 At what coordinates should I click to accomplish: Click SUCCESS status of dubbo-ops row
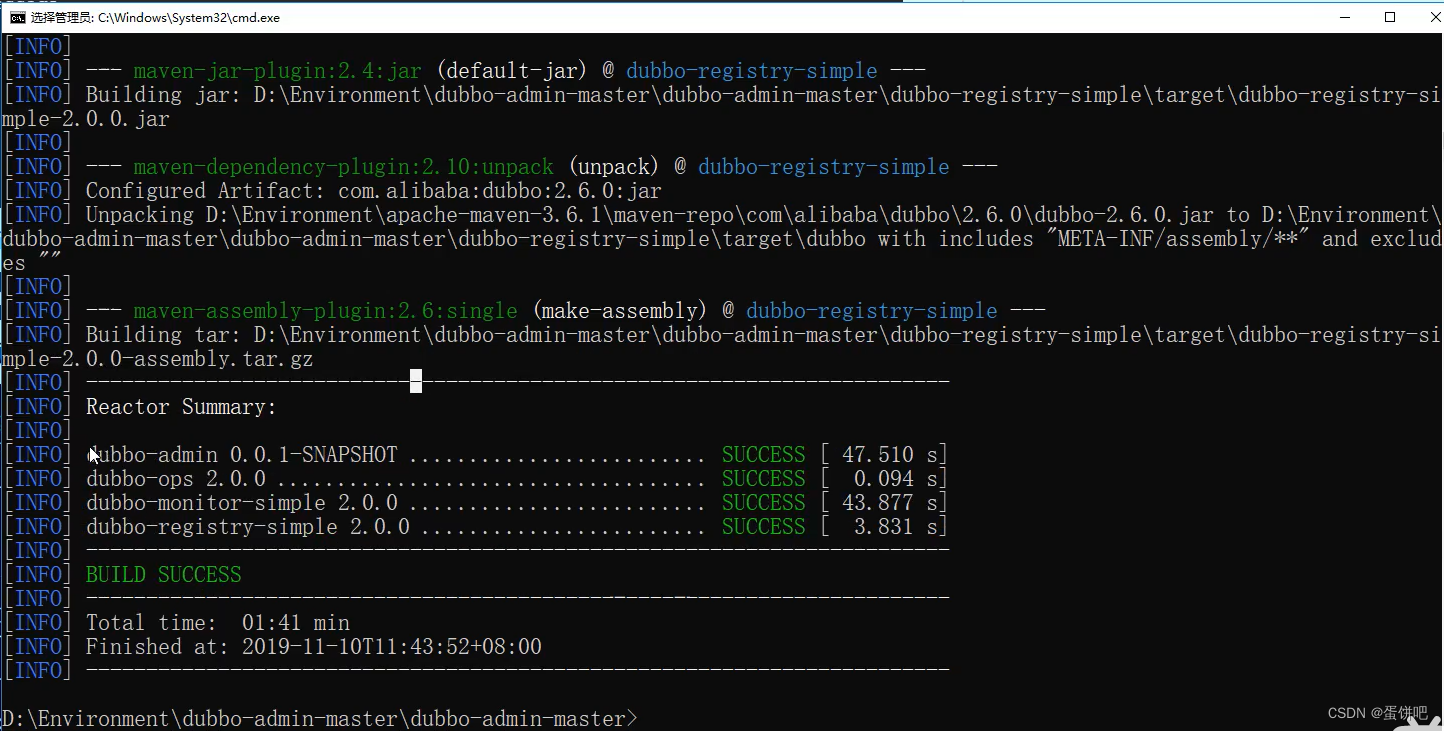click(764, 479)
